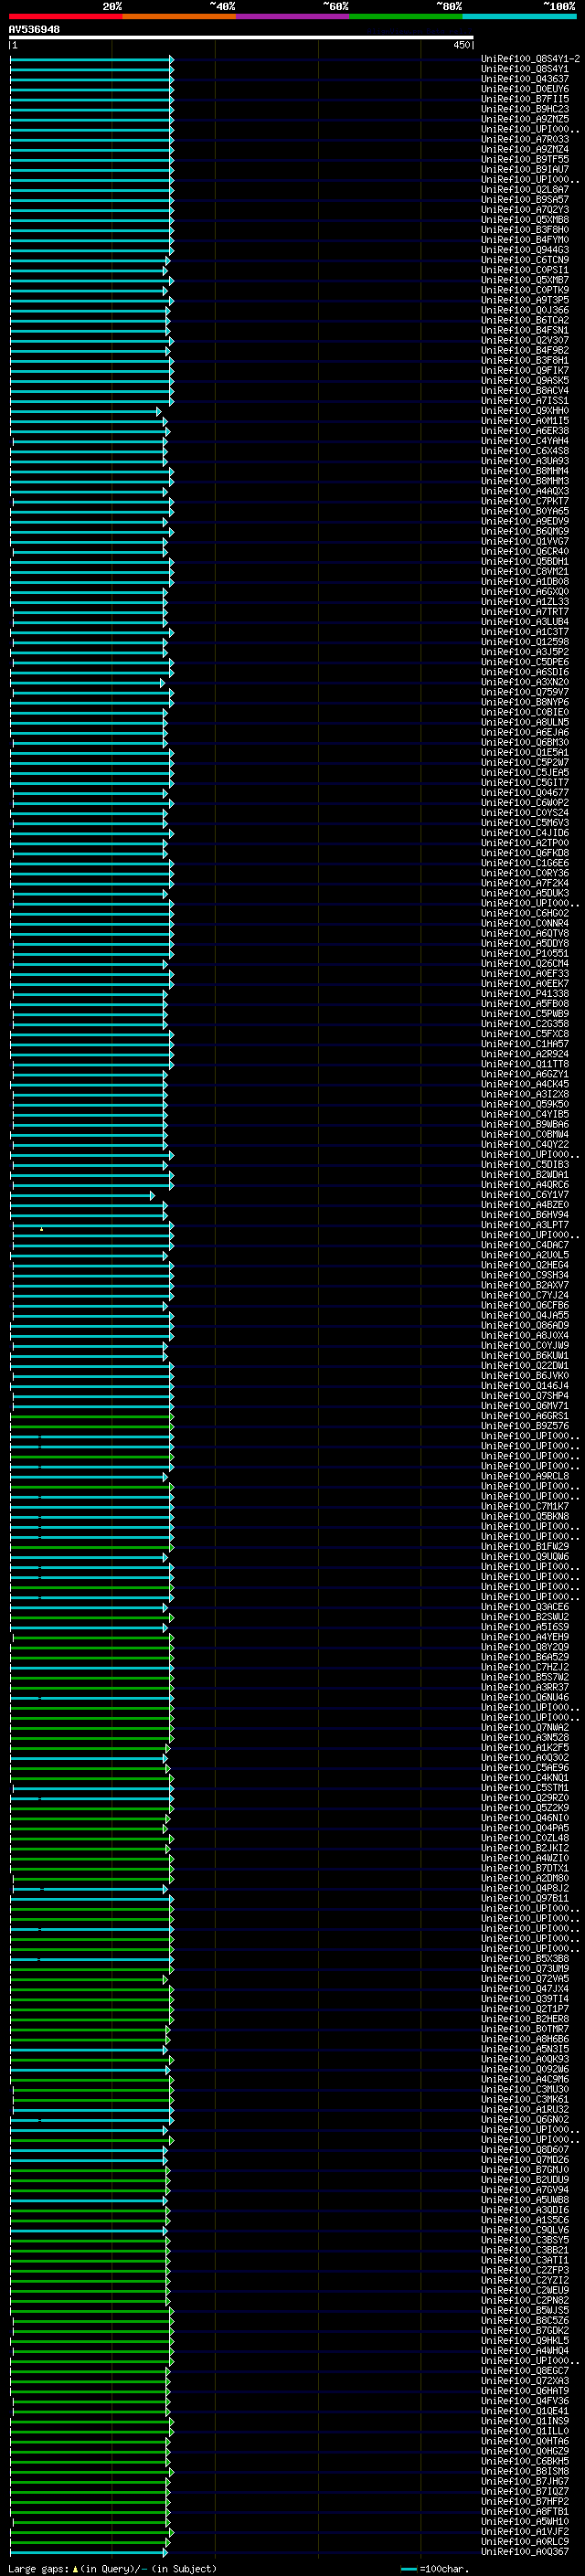Image resolution: width=585 pixels, height=2576 pixels.
Task: Select label UniRef100_C9SH34
Action: (x=525, y=1275)
